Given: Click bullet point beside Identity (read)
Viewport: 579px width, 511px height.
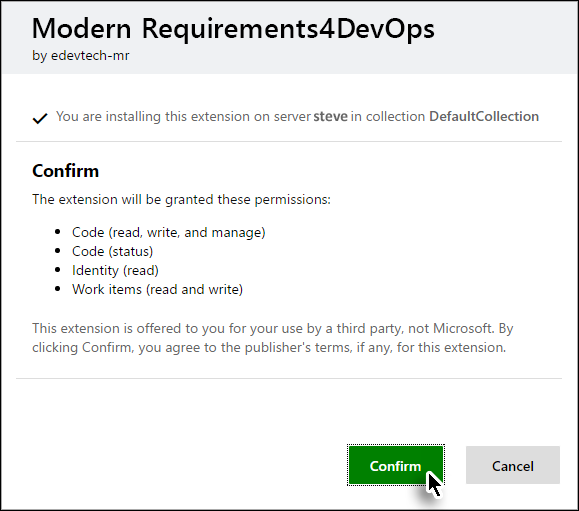Looking at the screenshot, I should [x=58, y=270].
